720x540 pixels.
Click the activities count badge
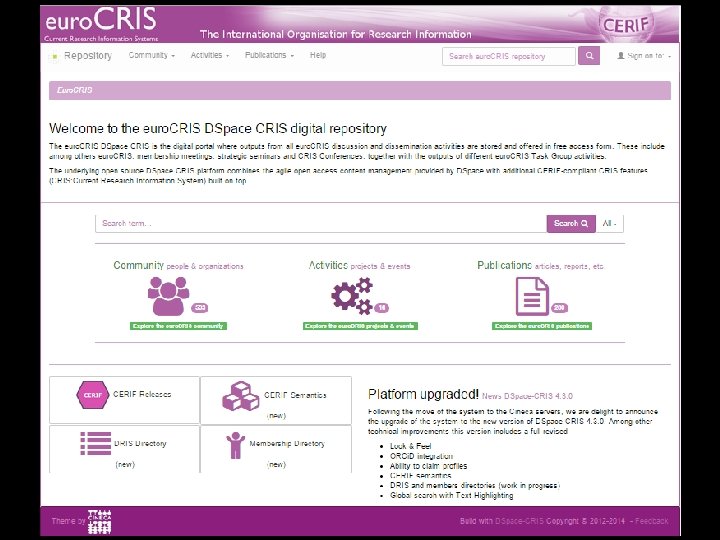(x=382, y=308)
